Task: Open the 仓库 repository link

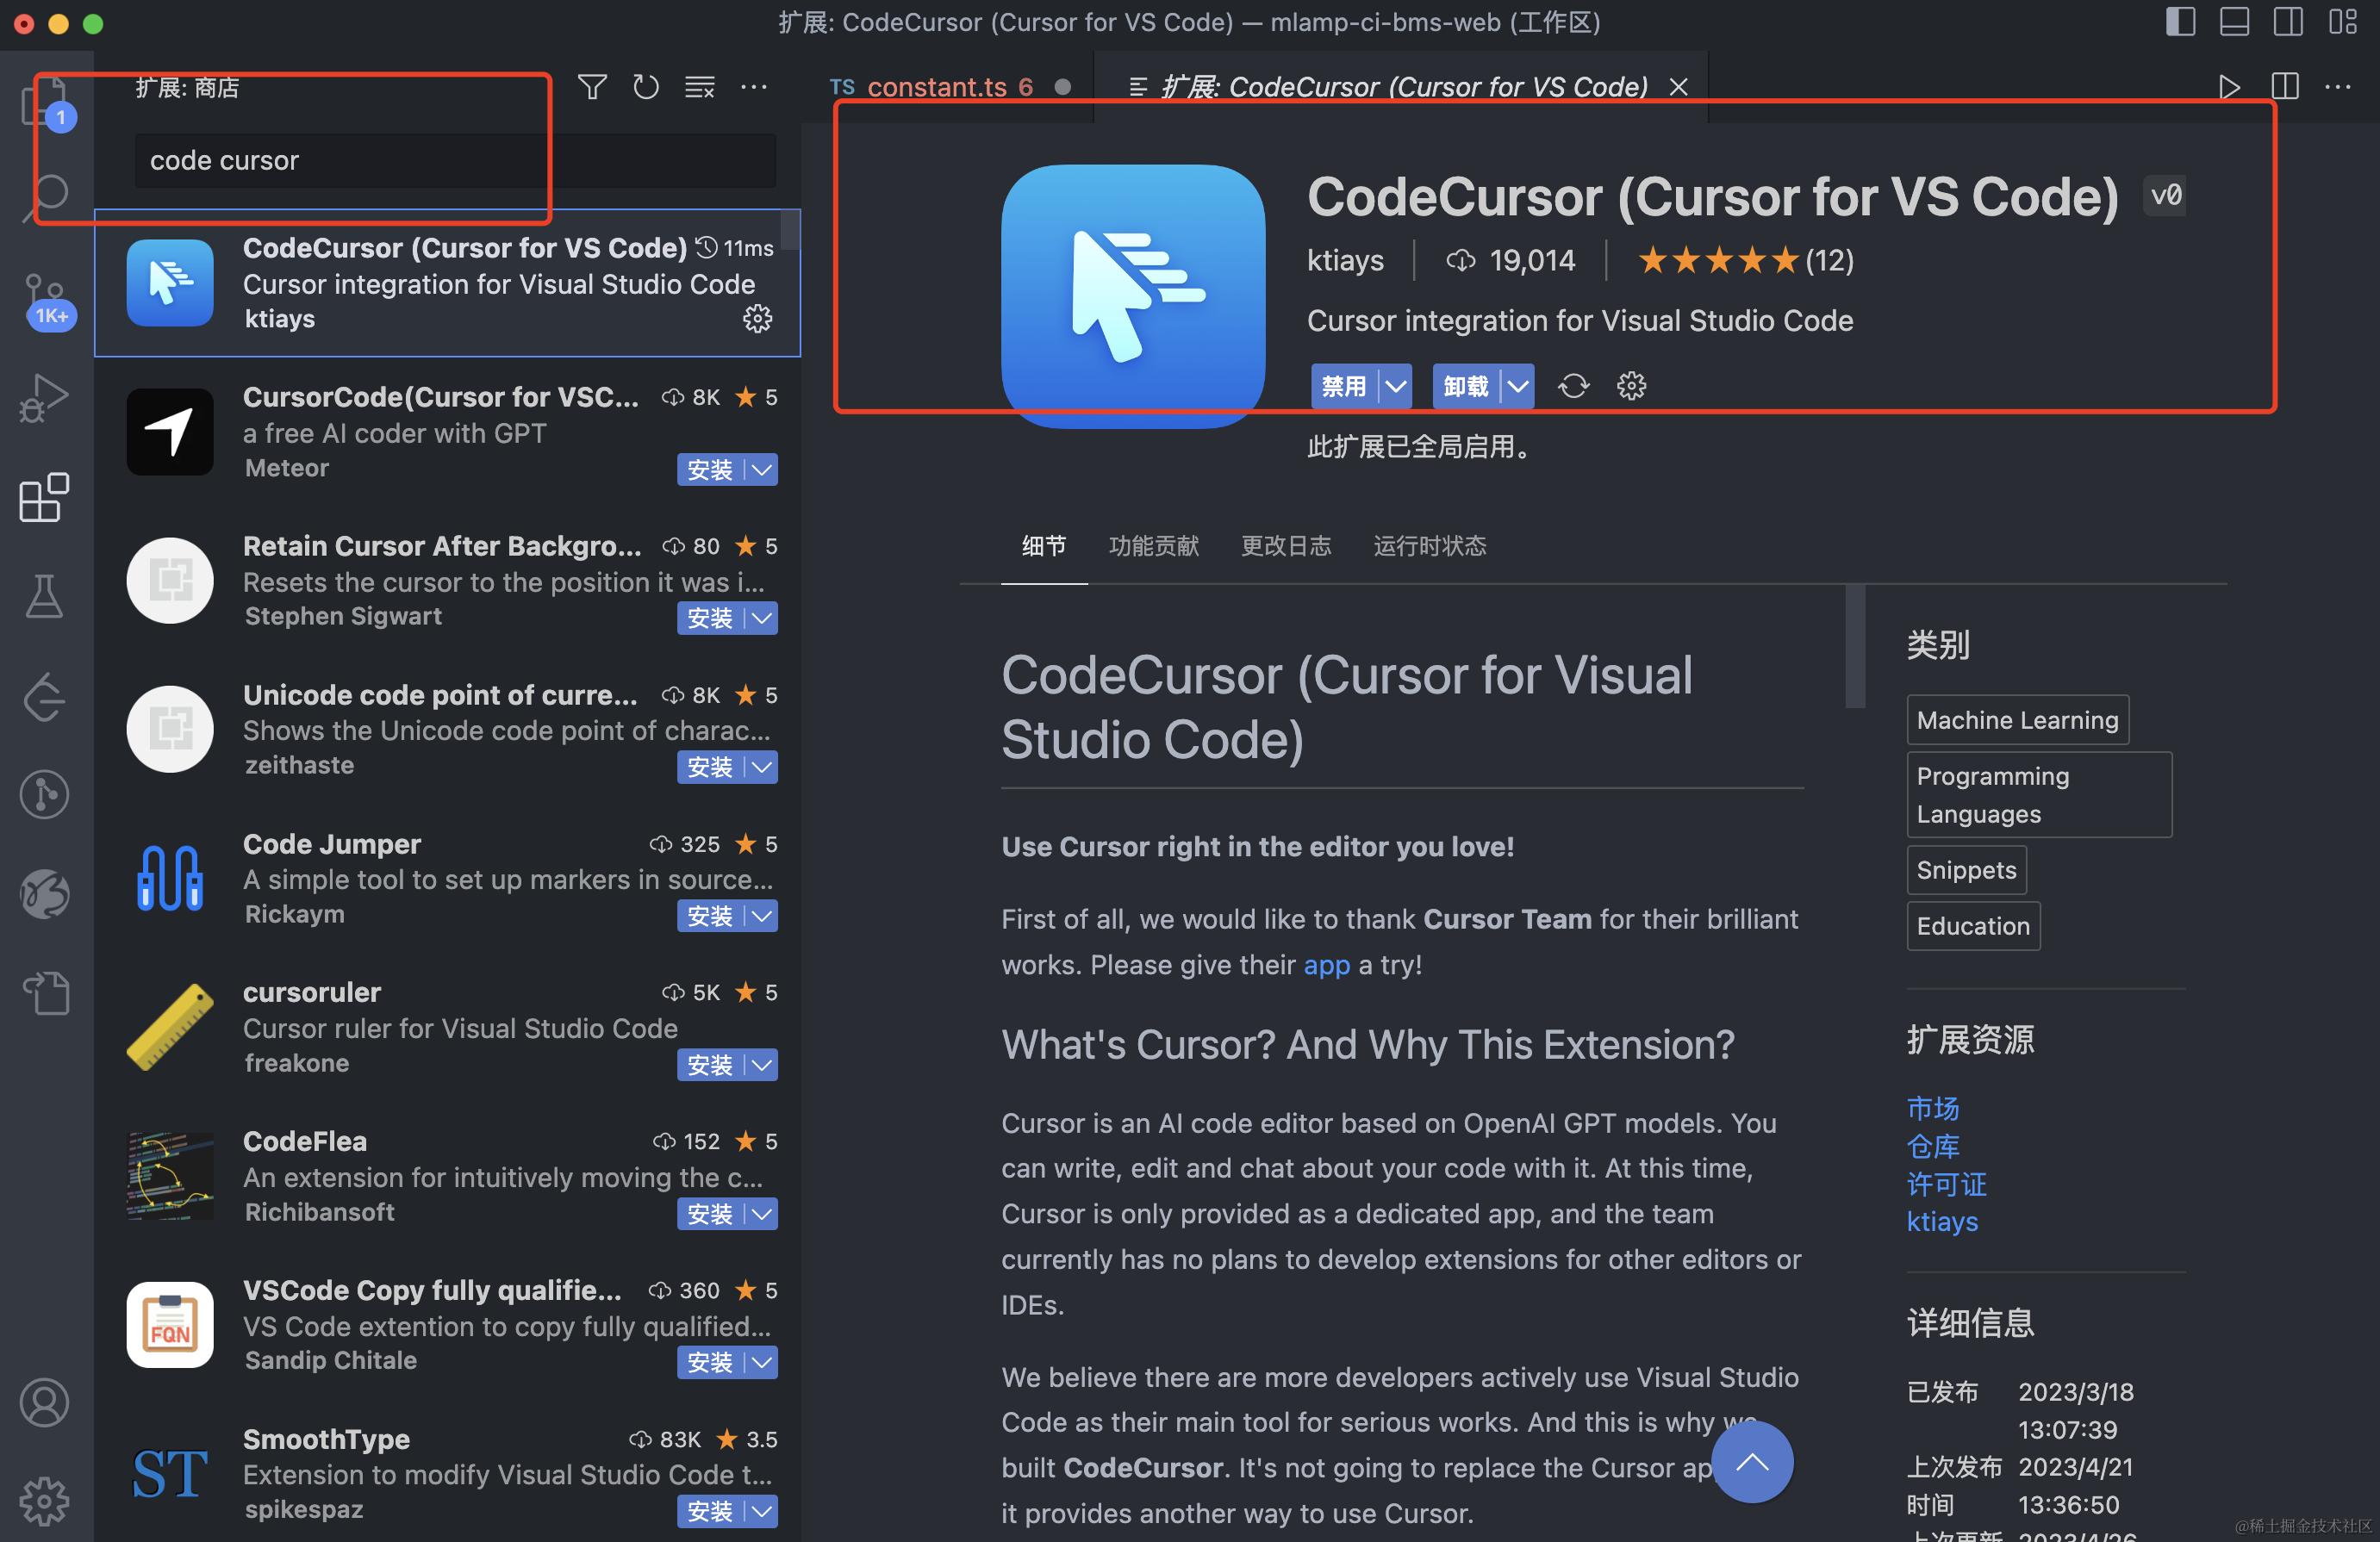Action: 1932,1146
